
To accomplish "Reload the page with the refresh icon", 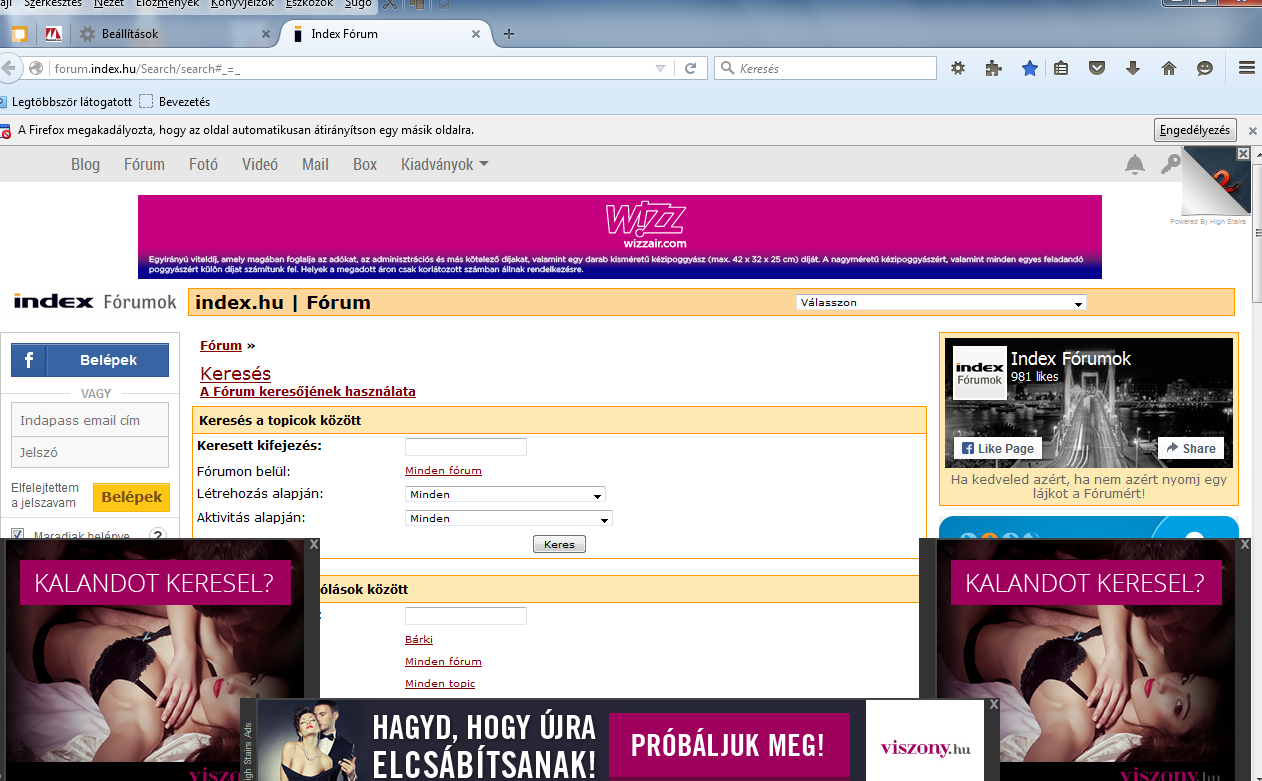I will (690, 68).
